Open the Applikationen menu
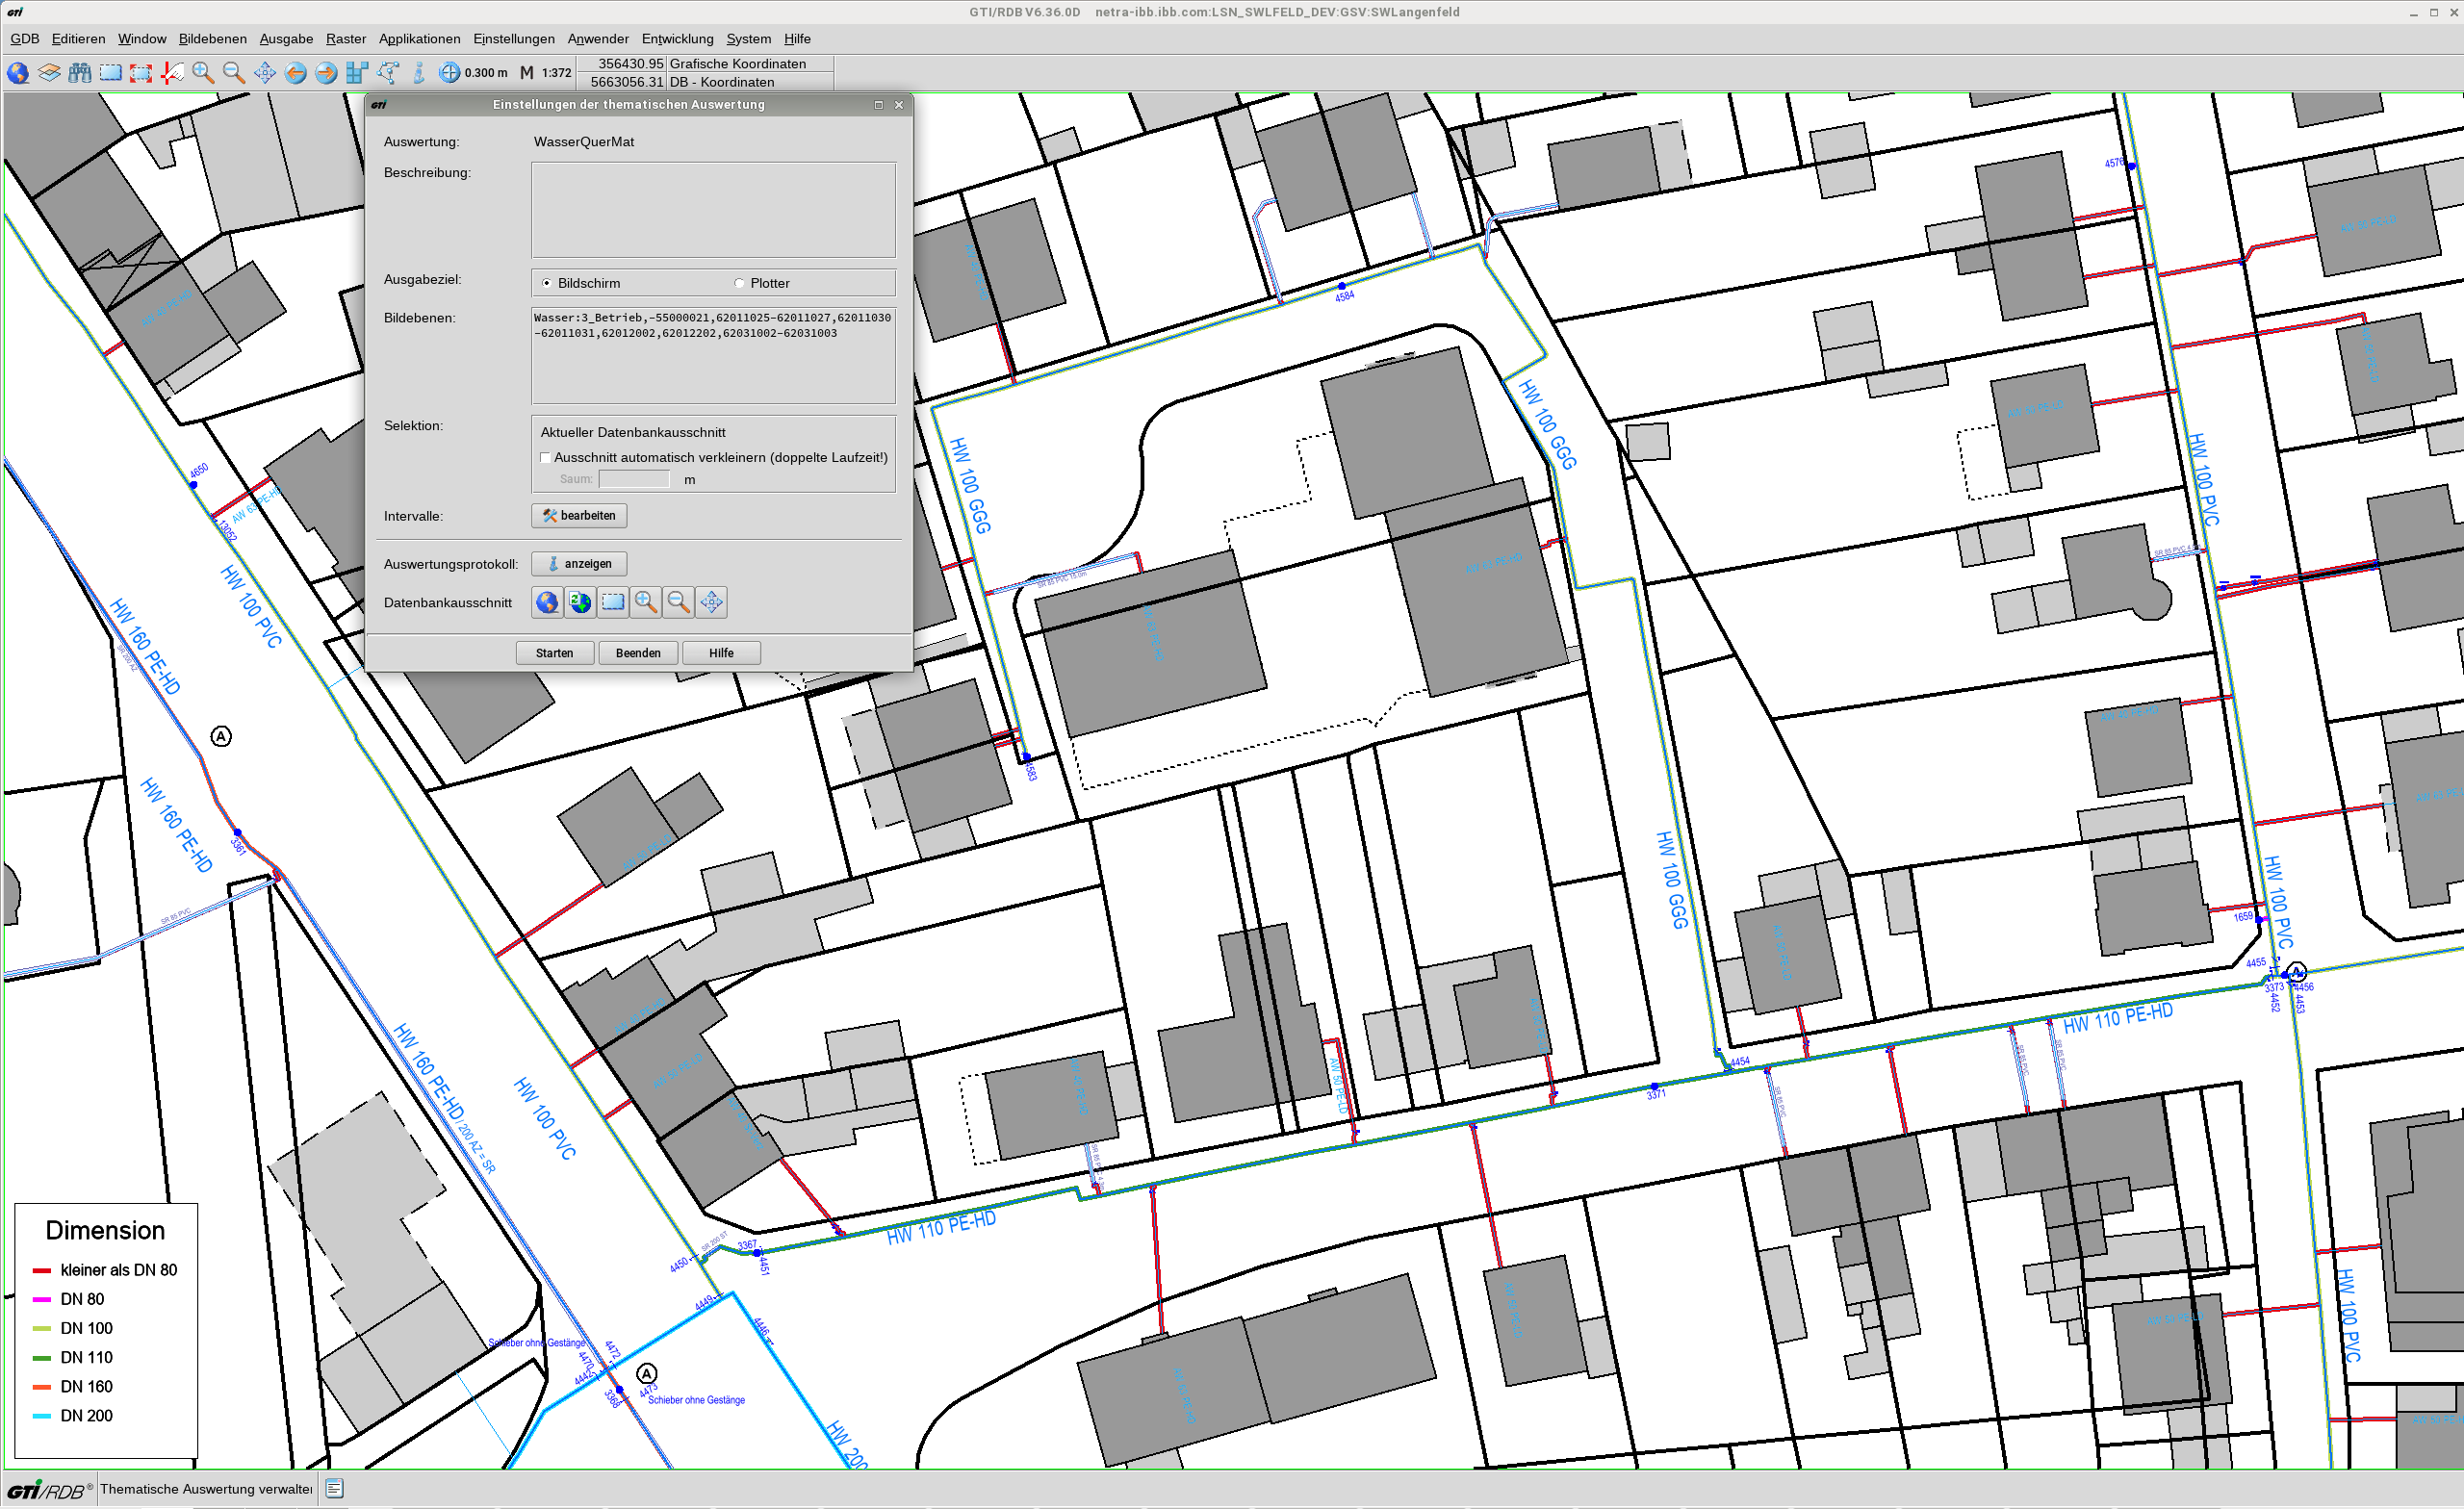Image resolution: width=2464 pixels, height=1509 pixels. [419, 39]
